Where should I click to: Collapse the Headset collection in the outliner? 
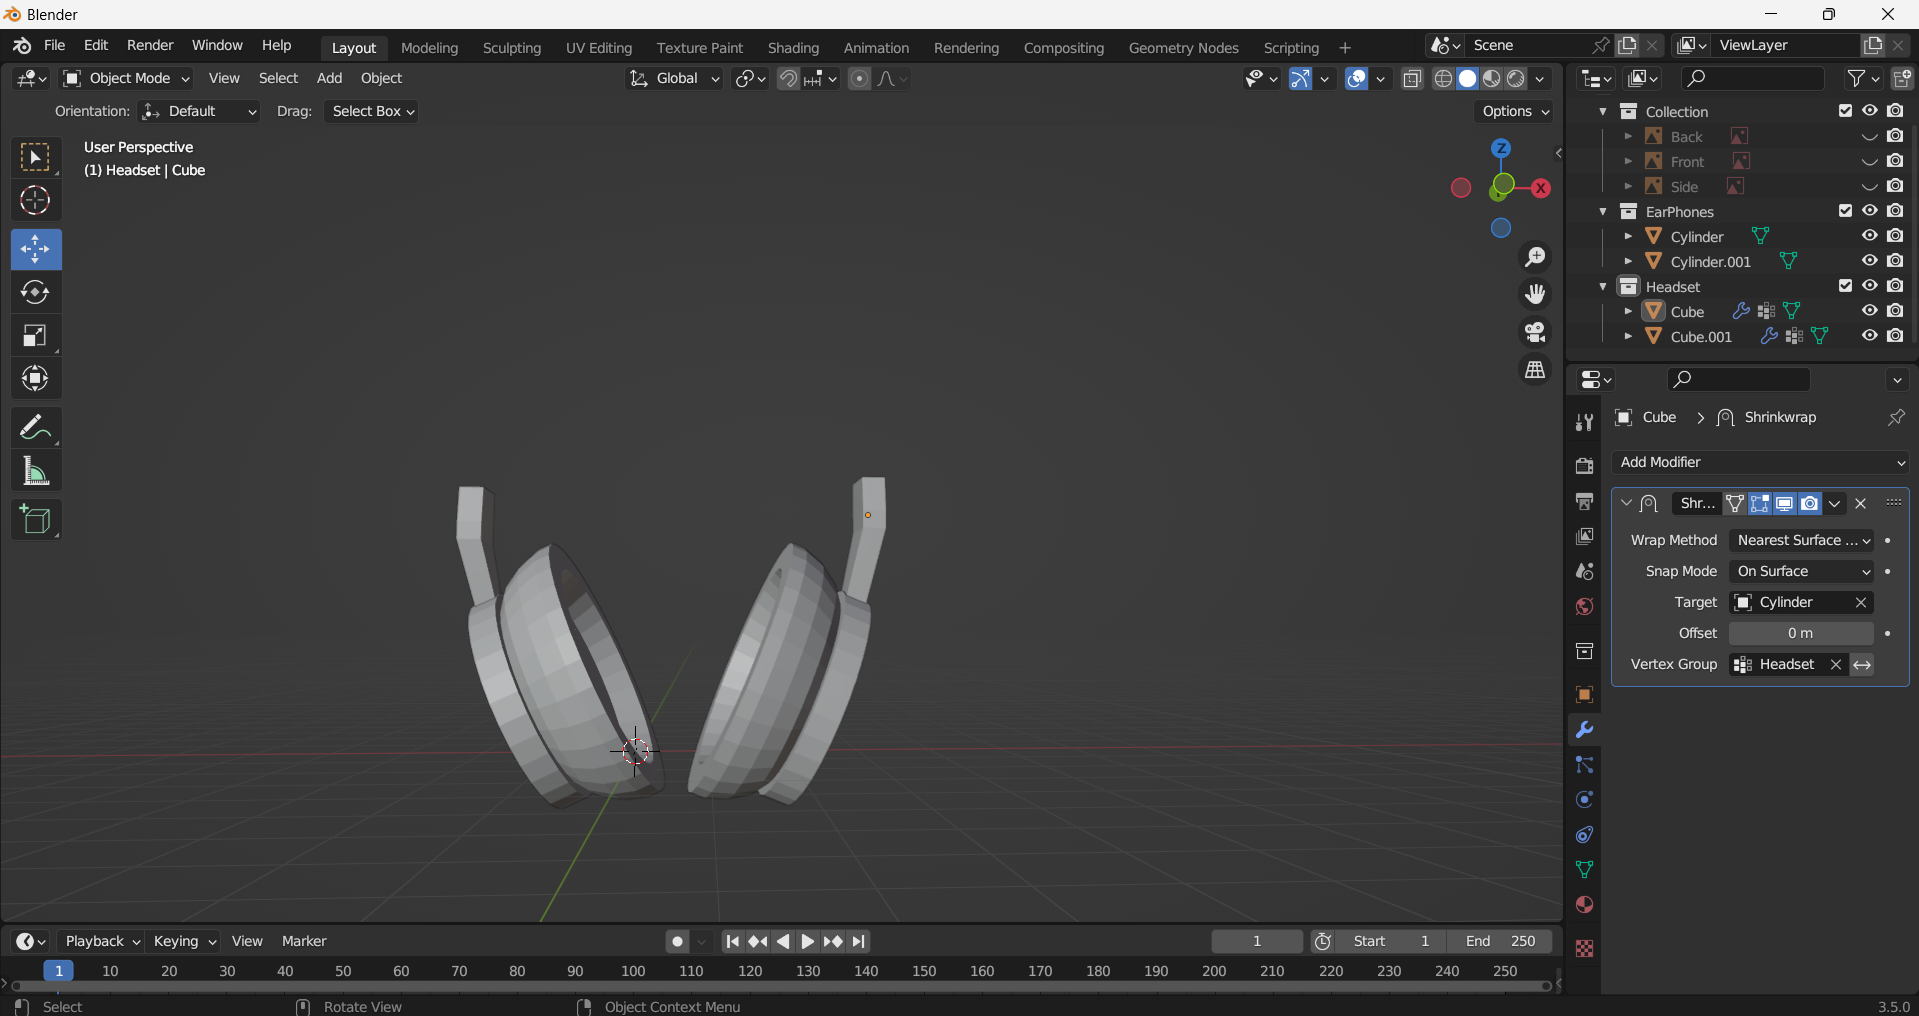1603,287
